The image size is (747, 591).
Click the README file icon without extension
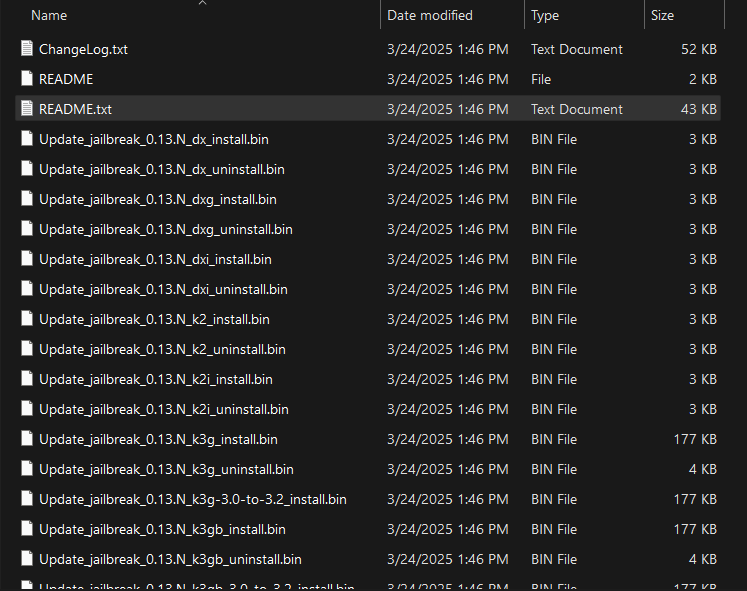[27, 79]
